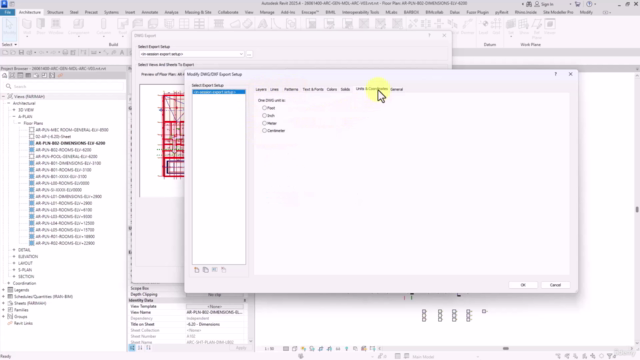Image resolution: width=640 pixels, height=360 pixels.
Task: Click the Save icon in quick access toolbar
Action: coord(21,53)
